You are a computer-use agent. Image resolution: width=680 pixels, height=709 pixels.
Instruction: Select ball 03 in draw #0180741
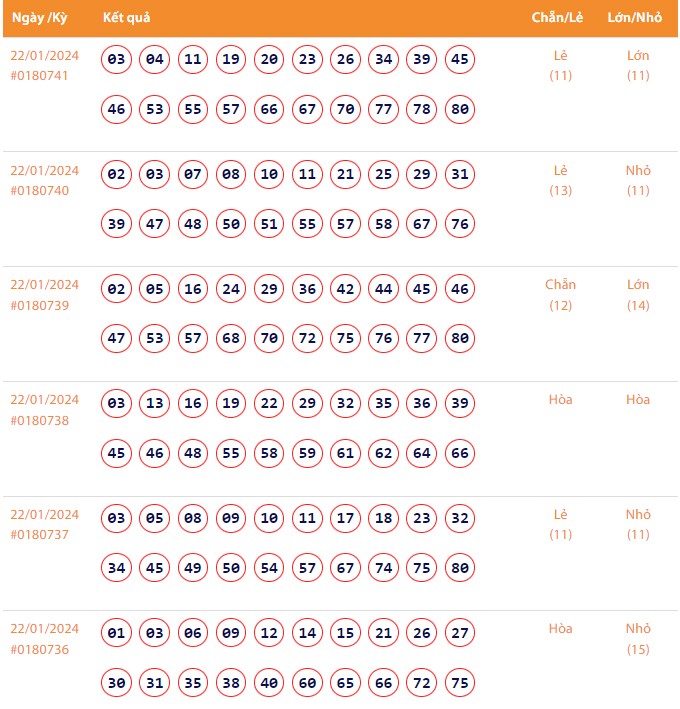pos(117,59)
